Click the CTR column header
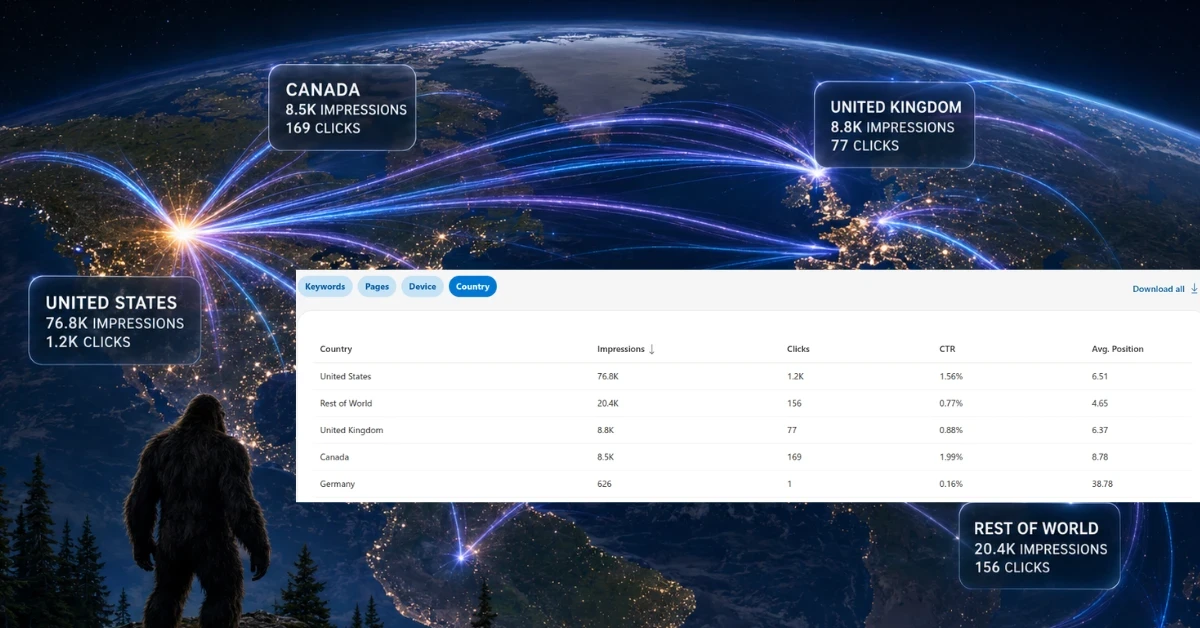The height and width of the screenshot is (628, 1200). pos(948,349)
